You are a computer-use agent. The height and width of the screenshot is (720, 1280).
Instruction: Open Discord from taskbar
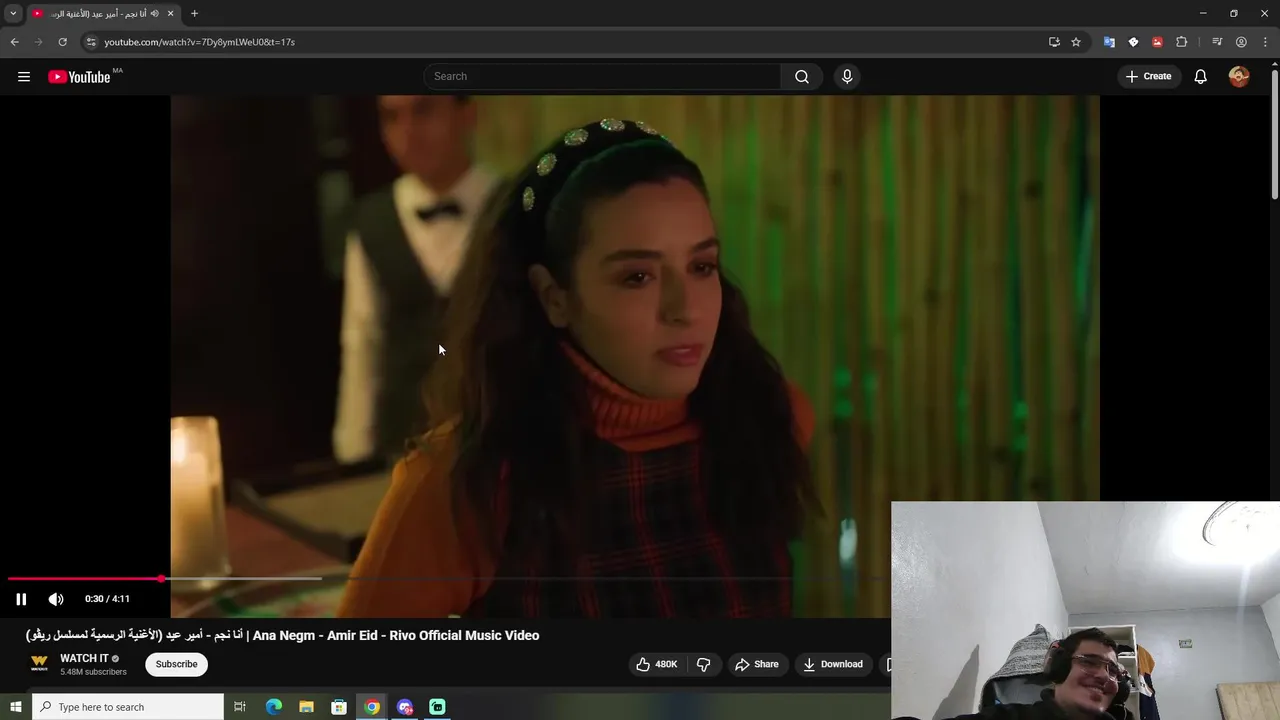[x=405, y=707]
